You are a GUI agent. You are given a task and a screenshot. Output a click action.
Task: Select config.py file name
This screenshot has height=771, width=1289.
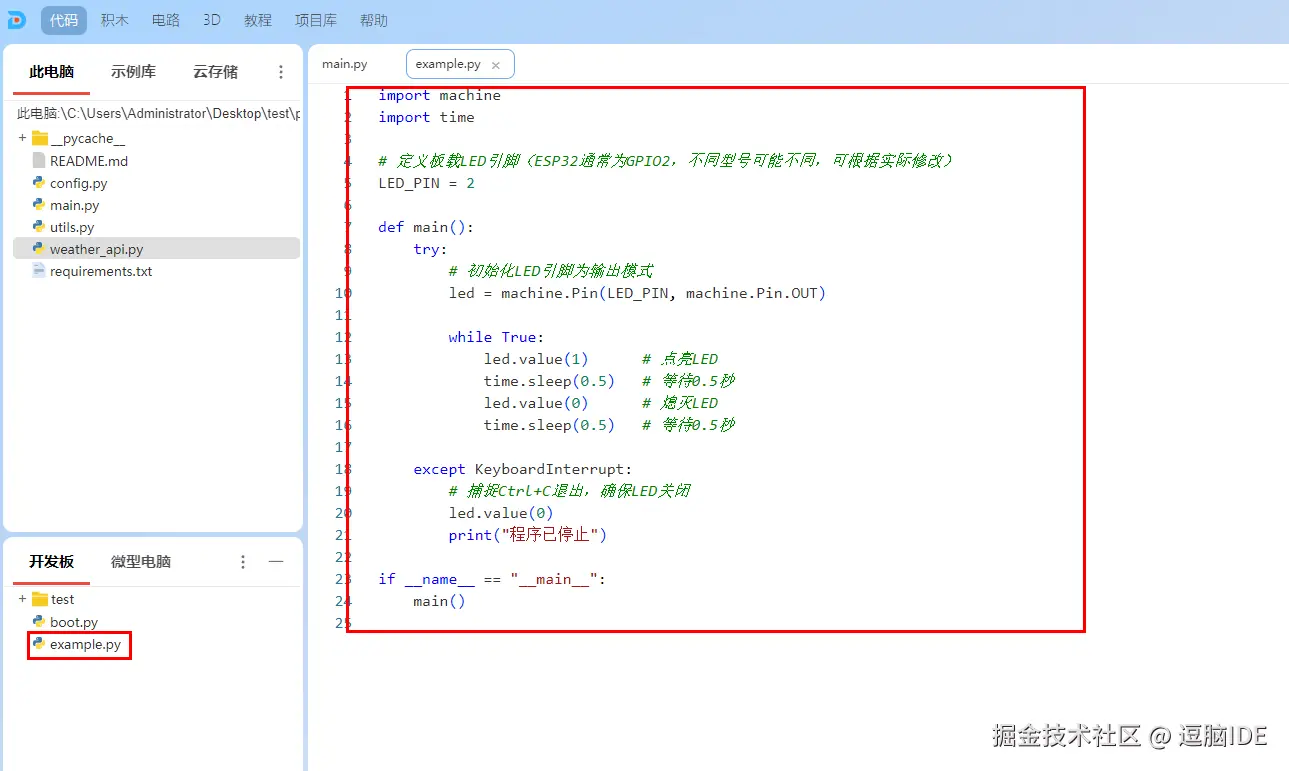79,183
